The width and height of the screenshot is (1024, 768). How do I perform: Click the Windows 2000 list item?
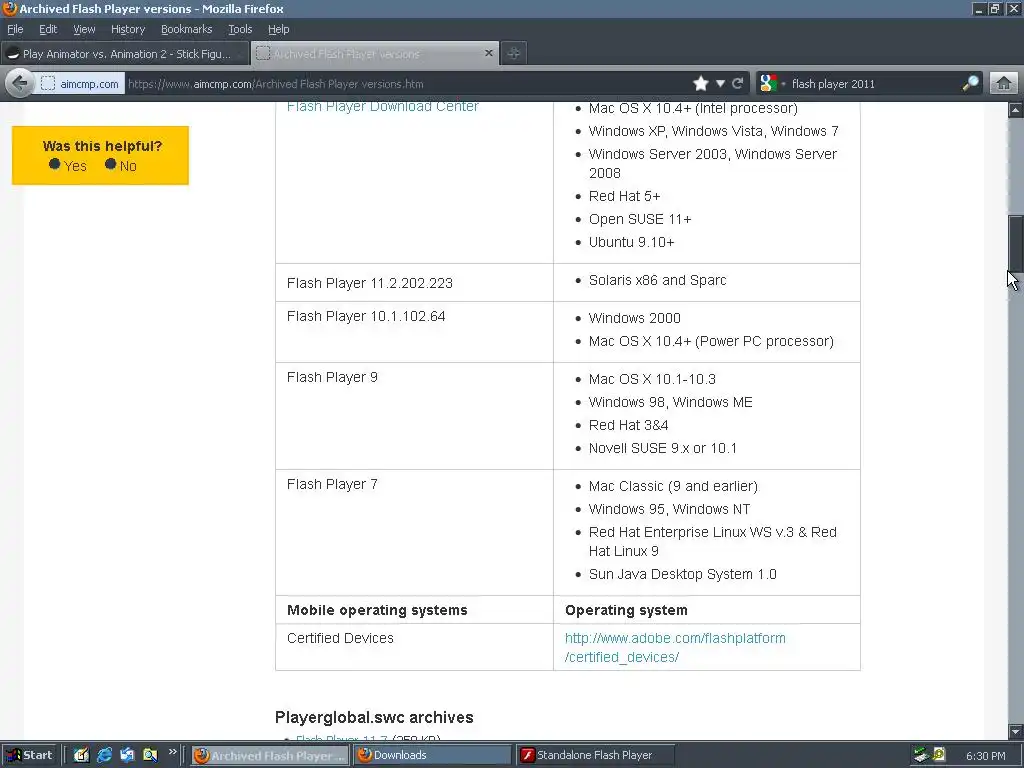(634, 318)
